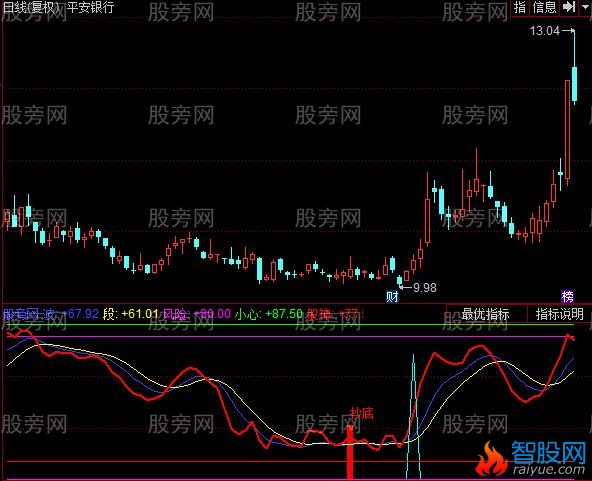Click the tall red candlestick below 13.04
592x481 pixels.
coord(567,130)
